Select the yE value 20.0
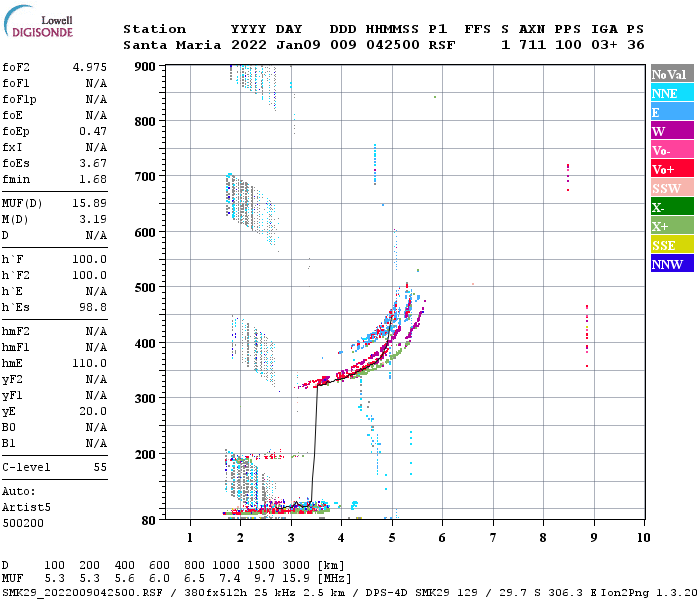This screenshot has width=700, height=600. coord(93,412)
